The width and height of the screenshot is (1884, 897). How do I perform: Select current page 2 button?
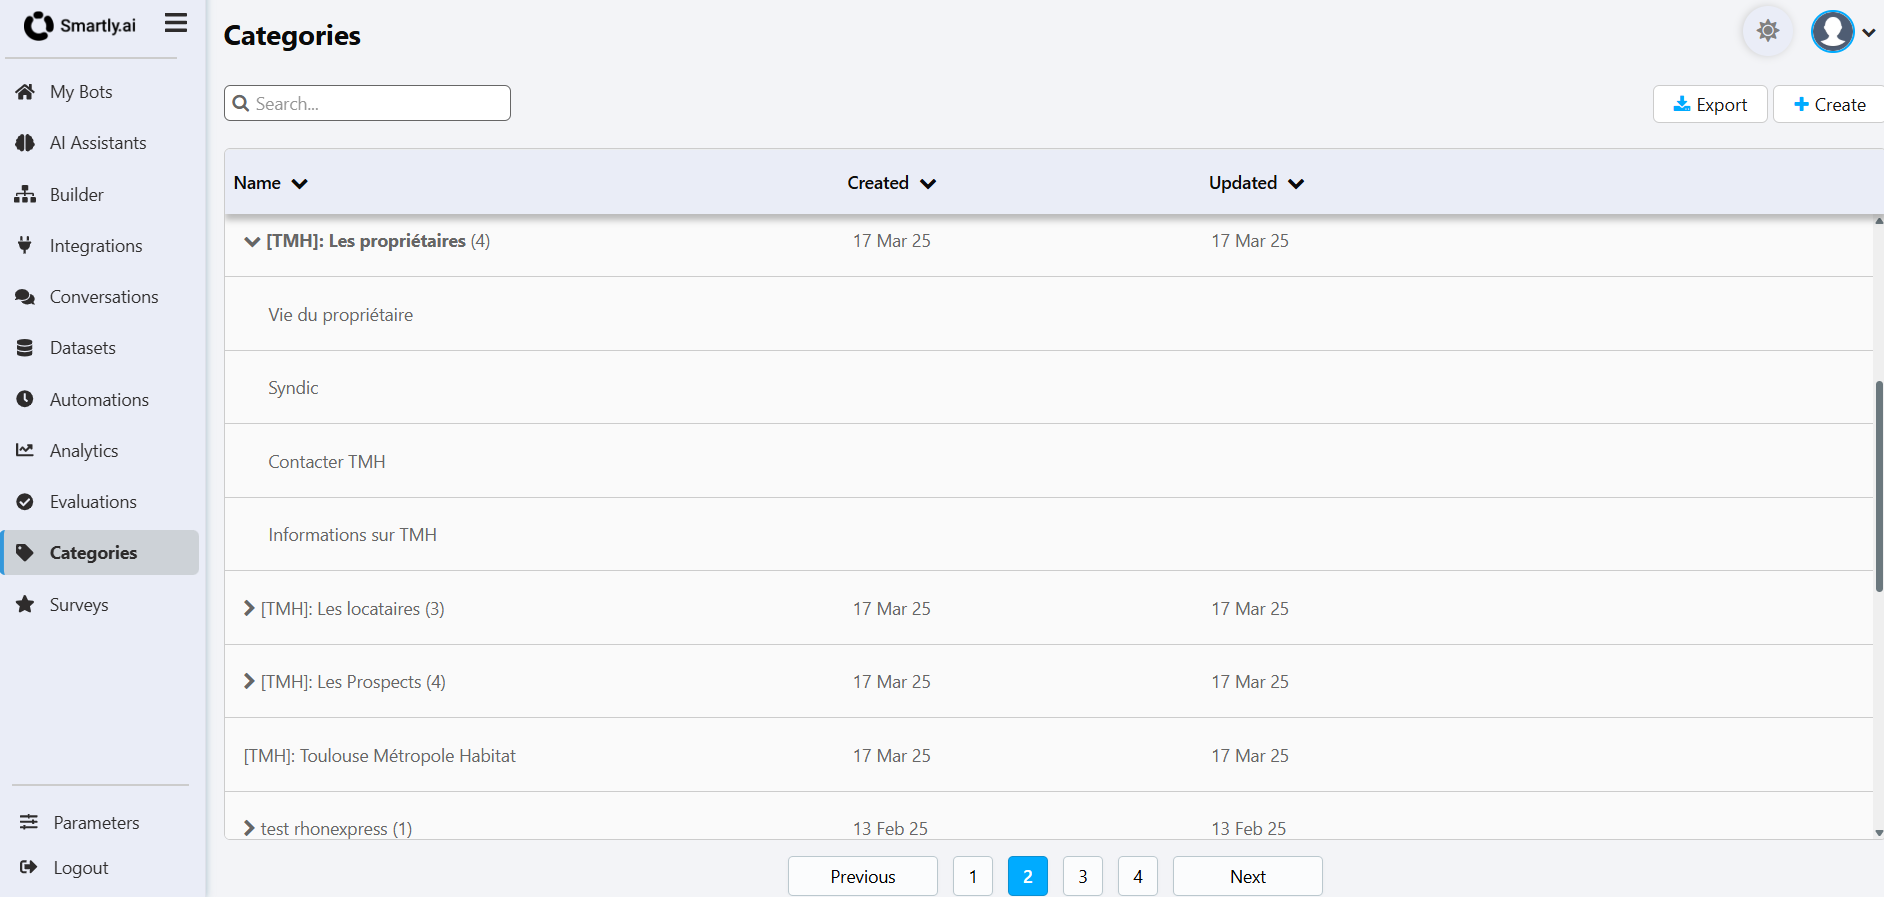point(1027,877)
